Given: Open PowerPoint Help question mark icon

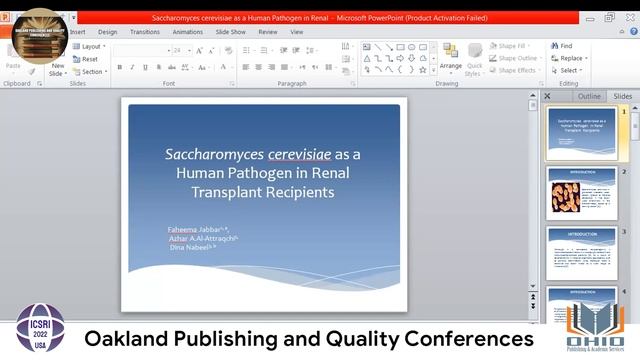Looking at the screenshot, I should (633, 31).
